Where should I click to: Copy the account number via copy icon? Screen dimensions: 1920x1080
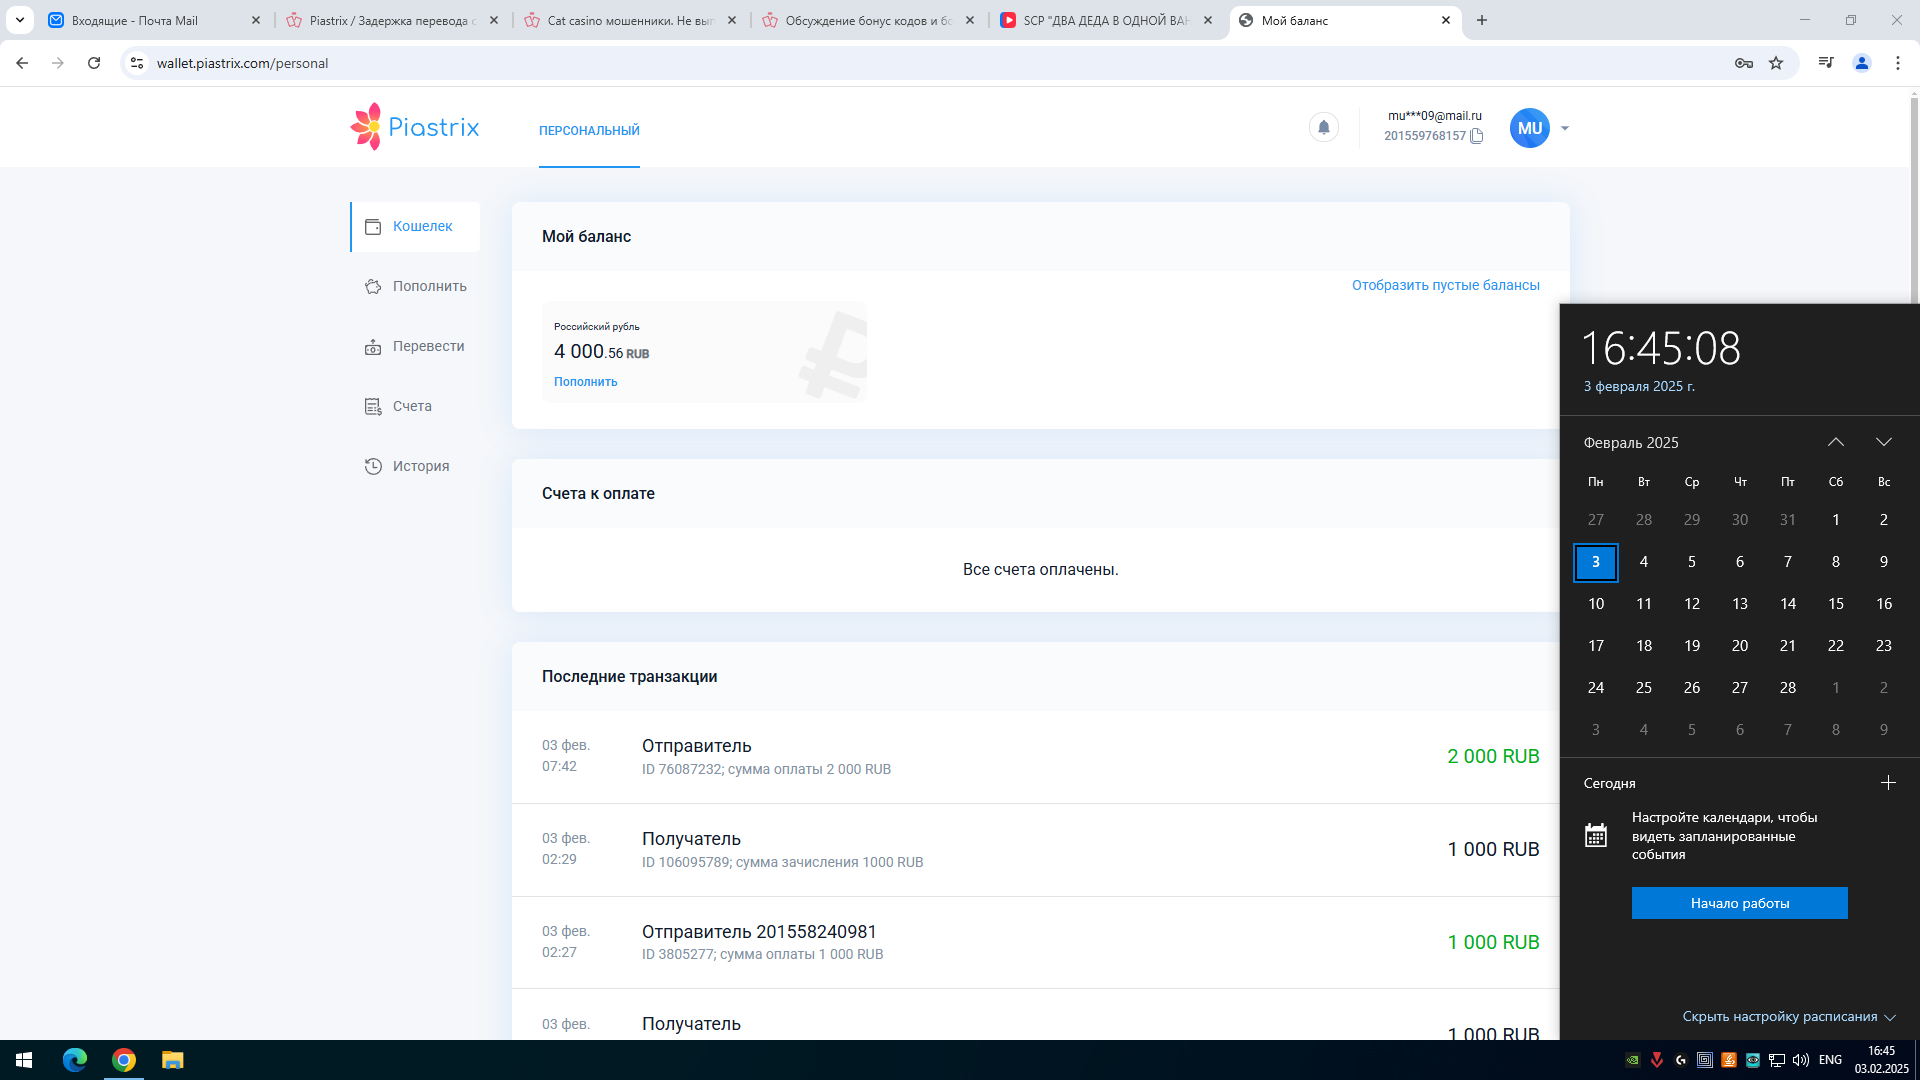pos(1476,136)
